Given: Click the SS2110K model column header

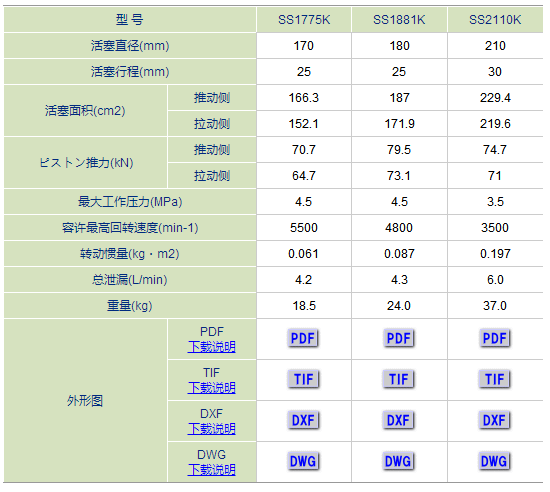Looking at the screenshot, I should (x=495, y=20).
